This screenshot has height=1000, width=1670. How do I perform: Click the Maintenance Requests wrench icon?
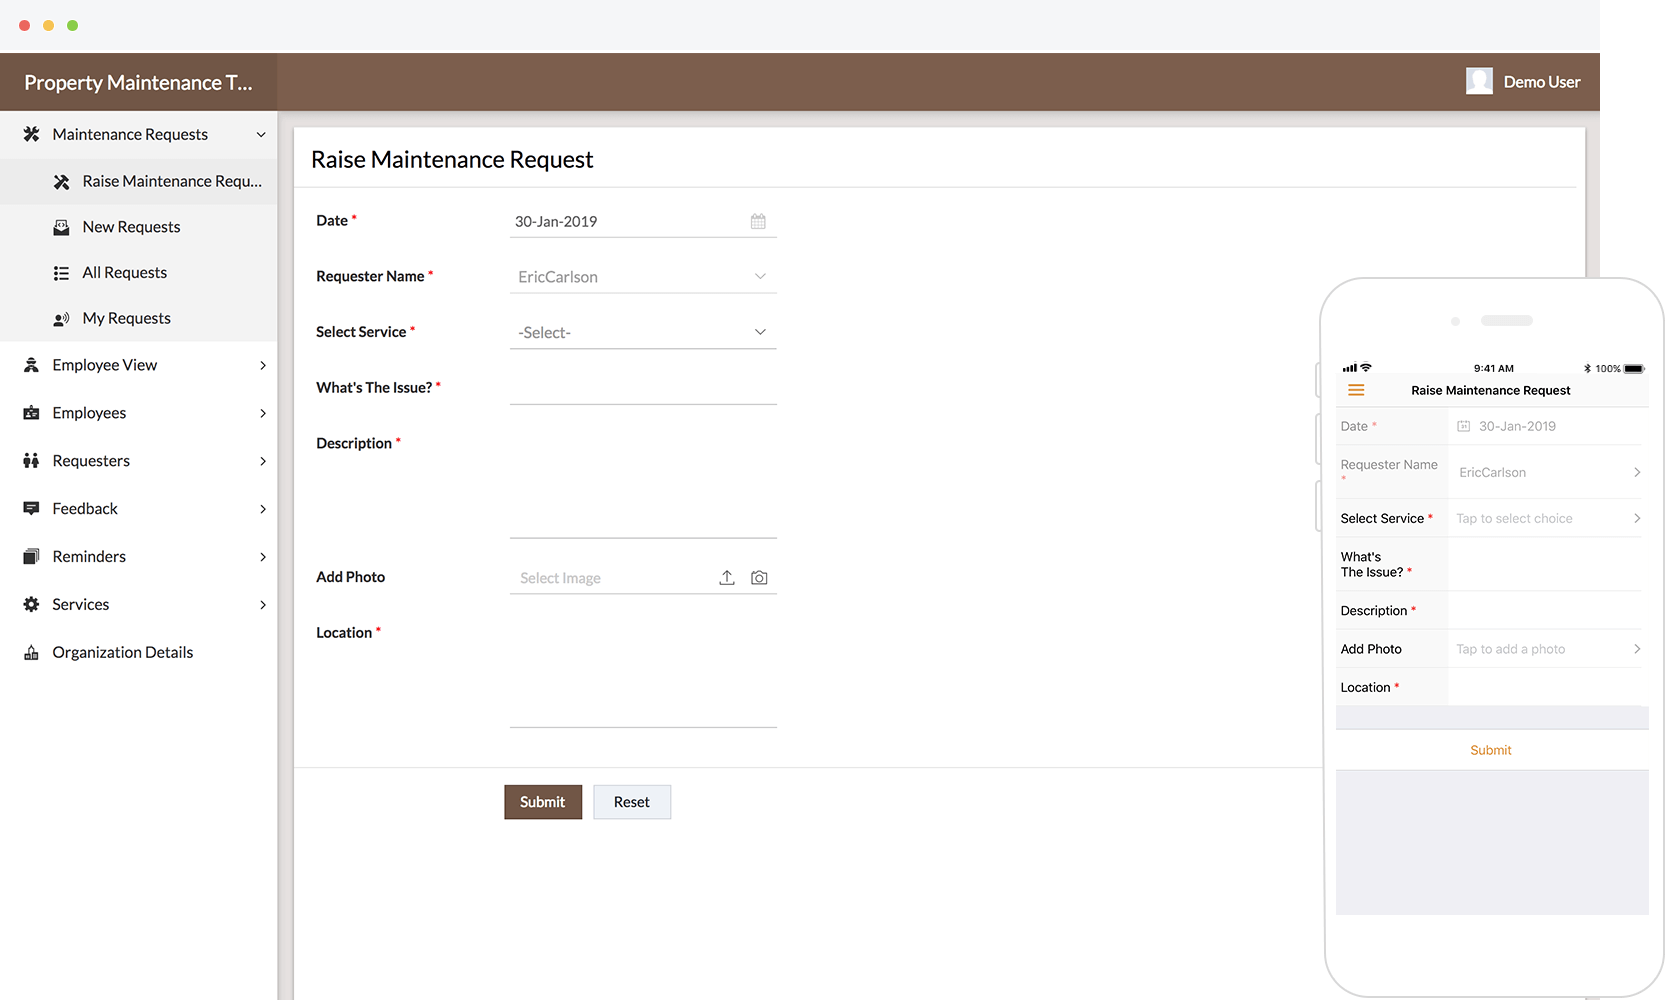[31, 134]
